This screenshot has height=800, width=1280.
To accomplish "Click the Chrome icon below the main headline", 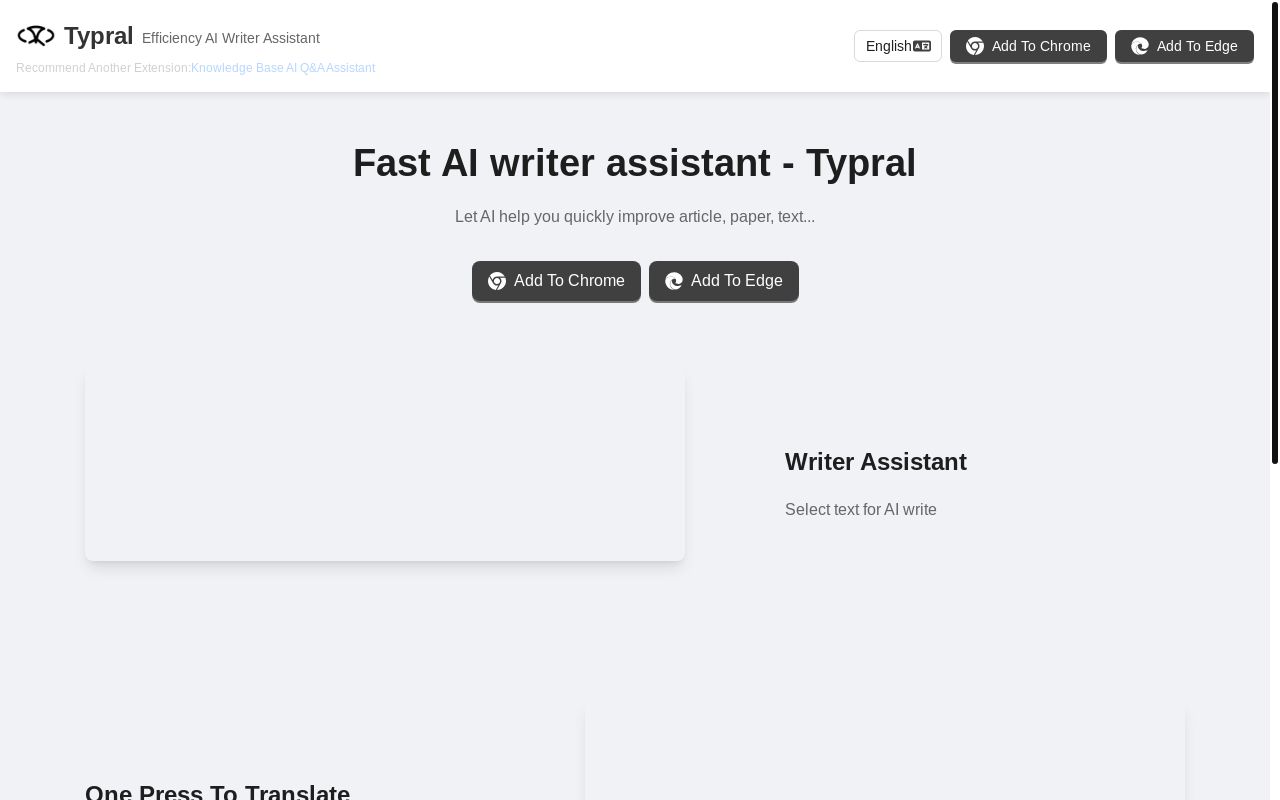I will (497, 281).
